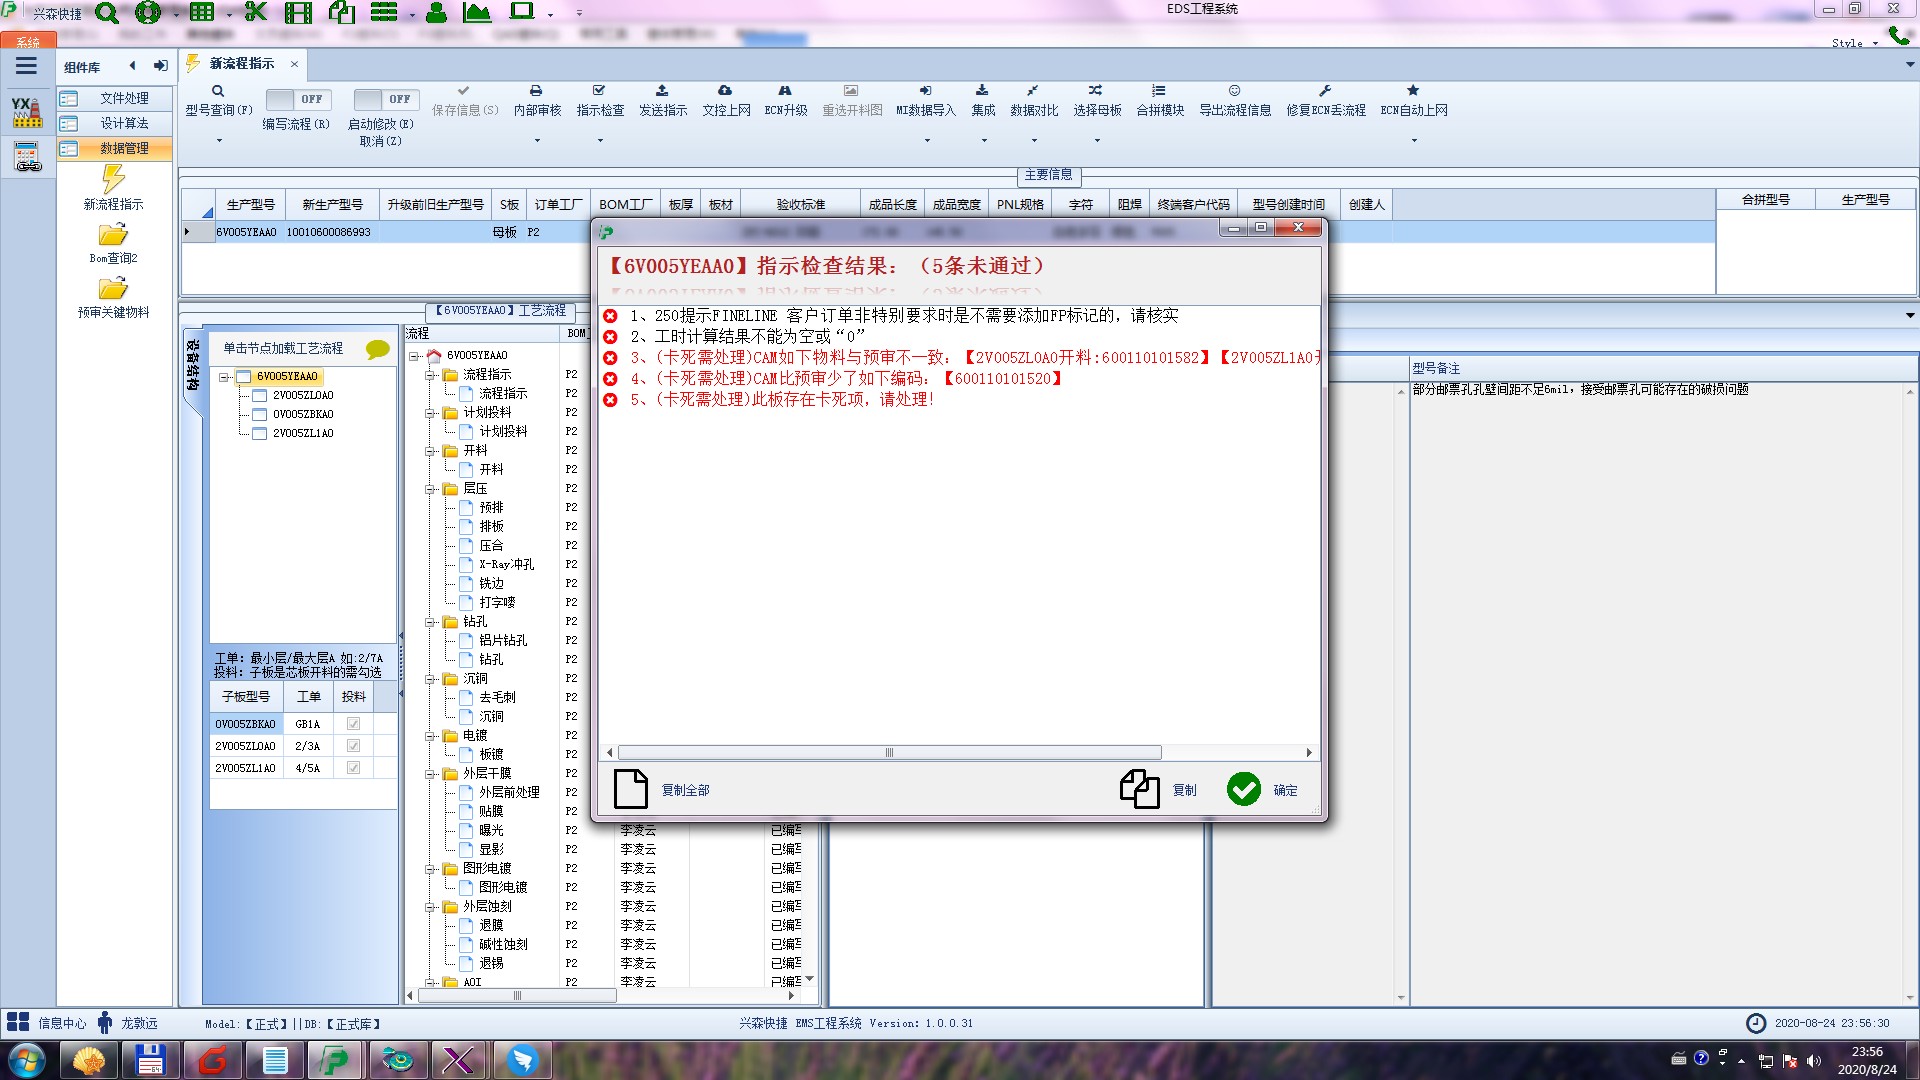1920x1080 pixels.
Task: Open 新流程指示 lightning icon in sidebar
Action: pos(113,180)
